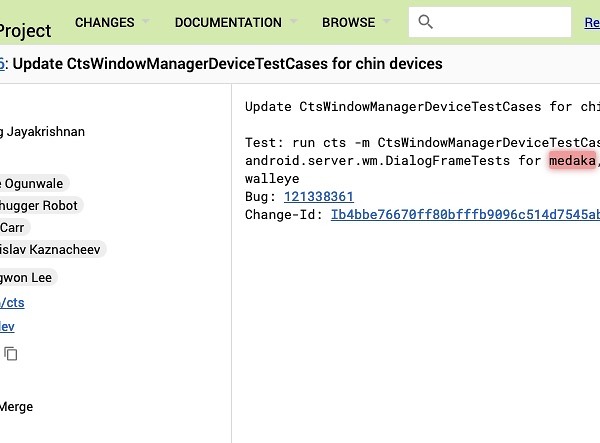The width and height of the screenshot is (600, 443).
Task: Open bug link 121338361
Action: 318,197
